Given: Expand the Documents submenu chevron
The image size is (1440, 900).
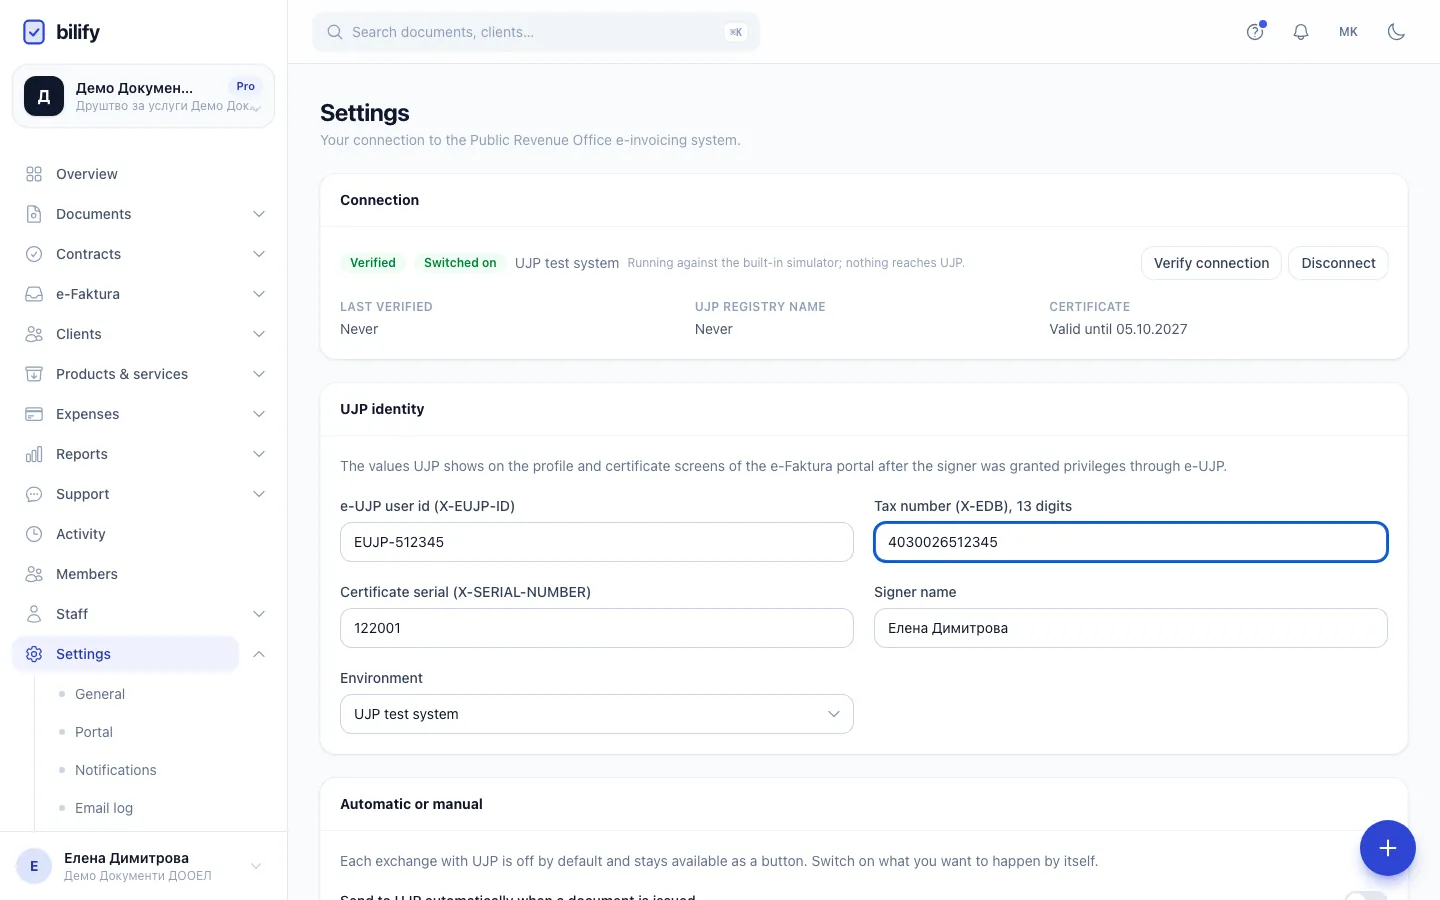Looking at the screenshot, I should (x=259, y=214).
